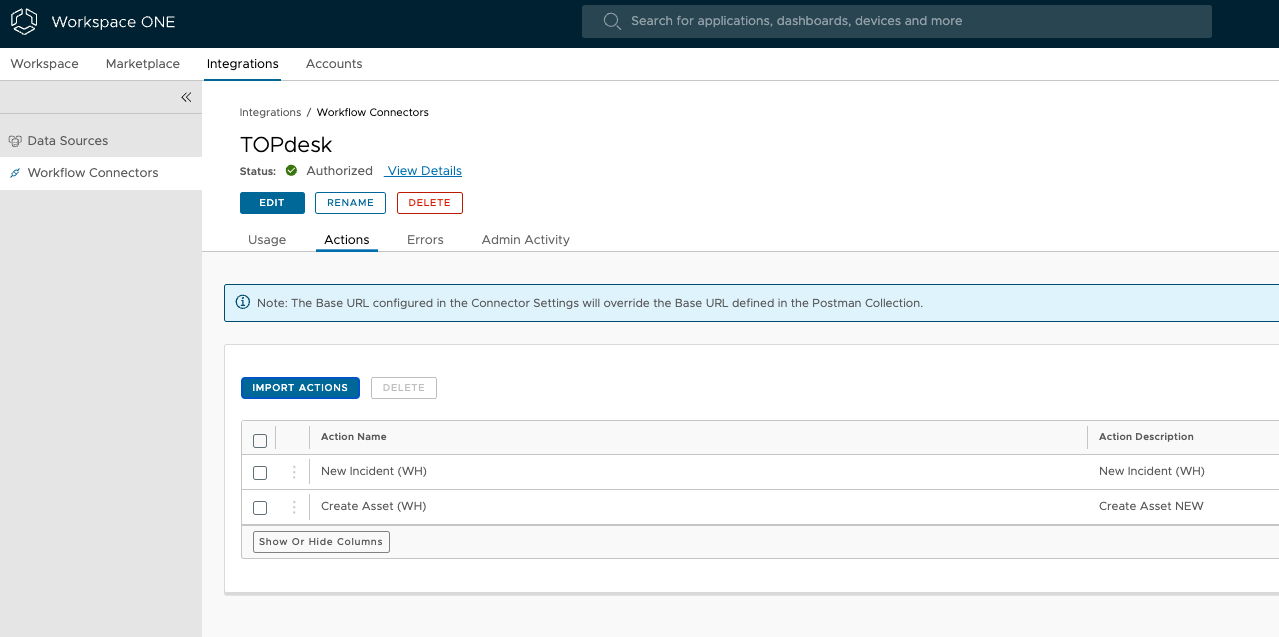The image size is (1279, 637).
Task: Open the View Details link
Action: tap(423, 170)
